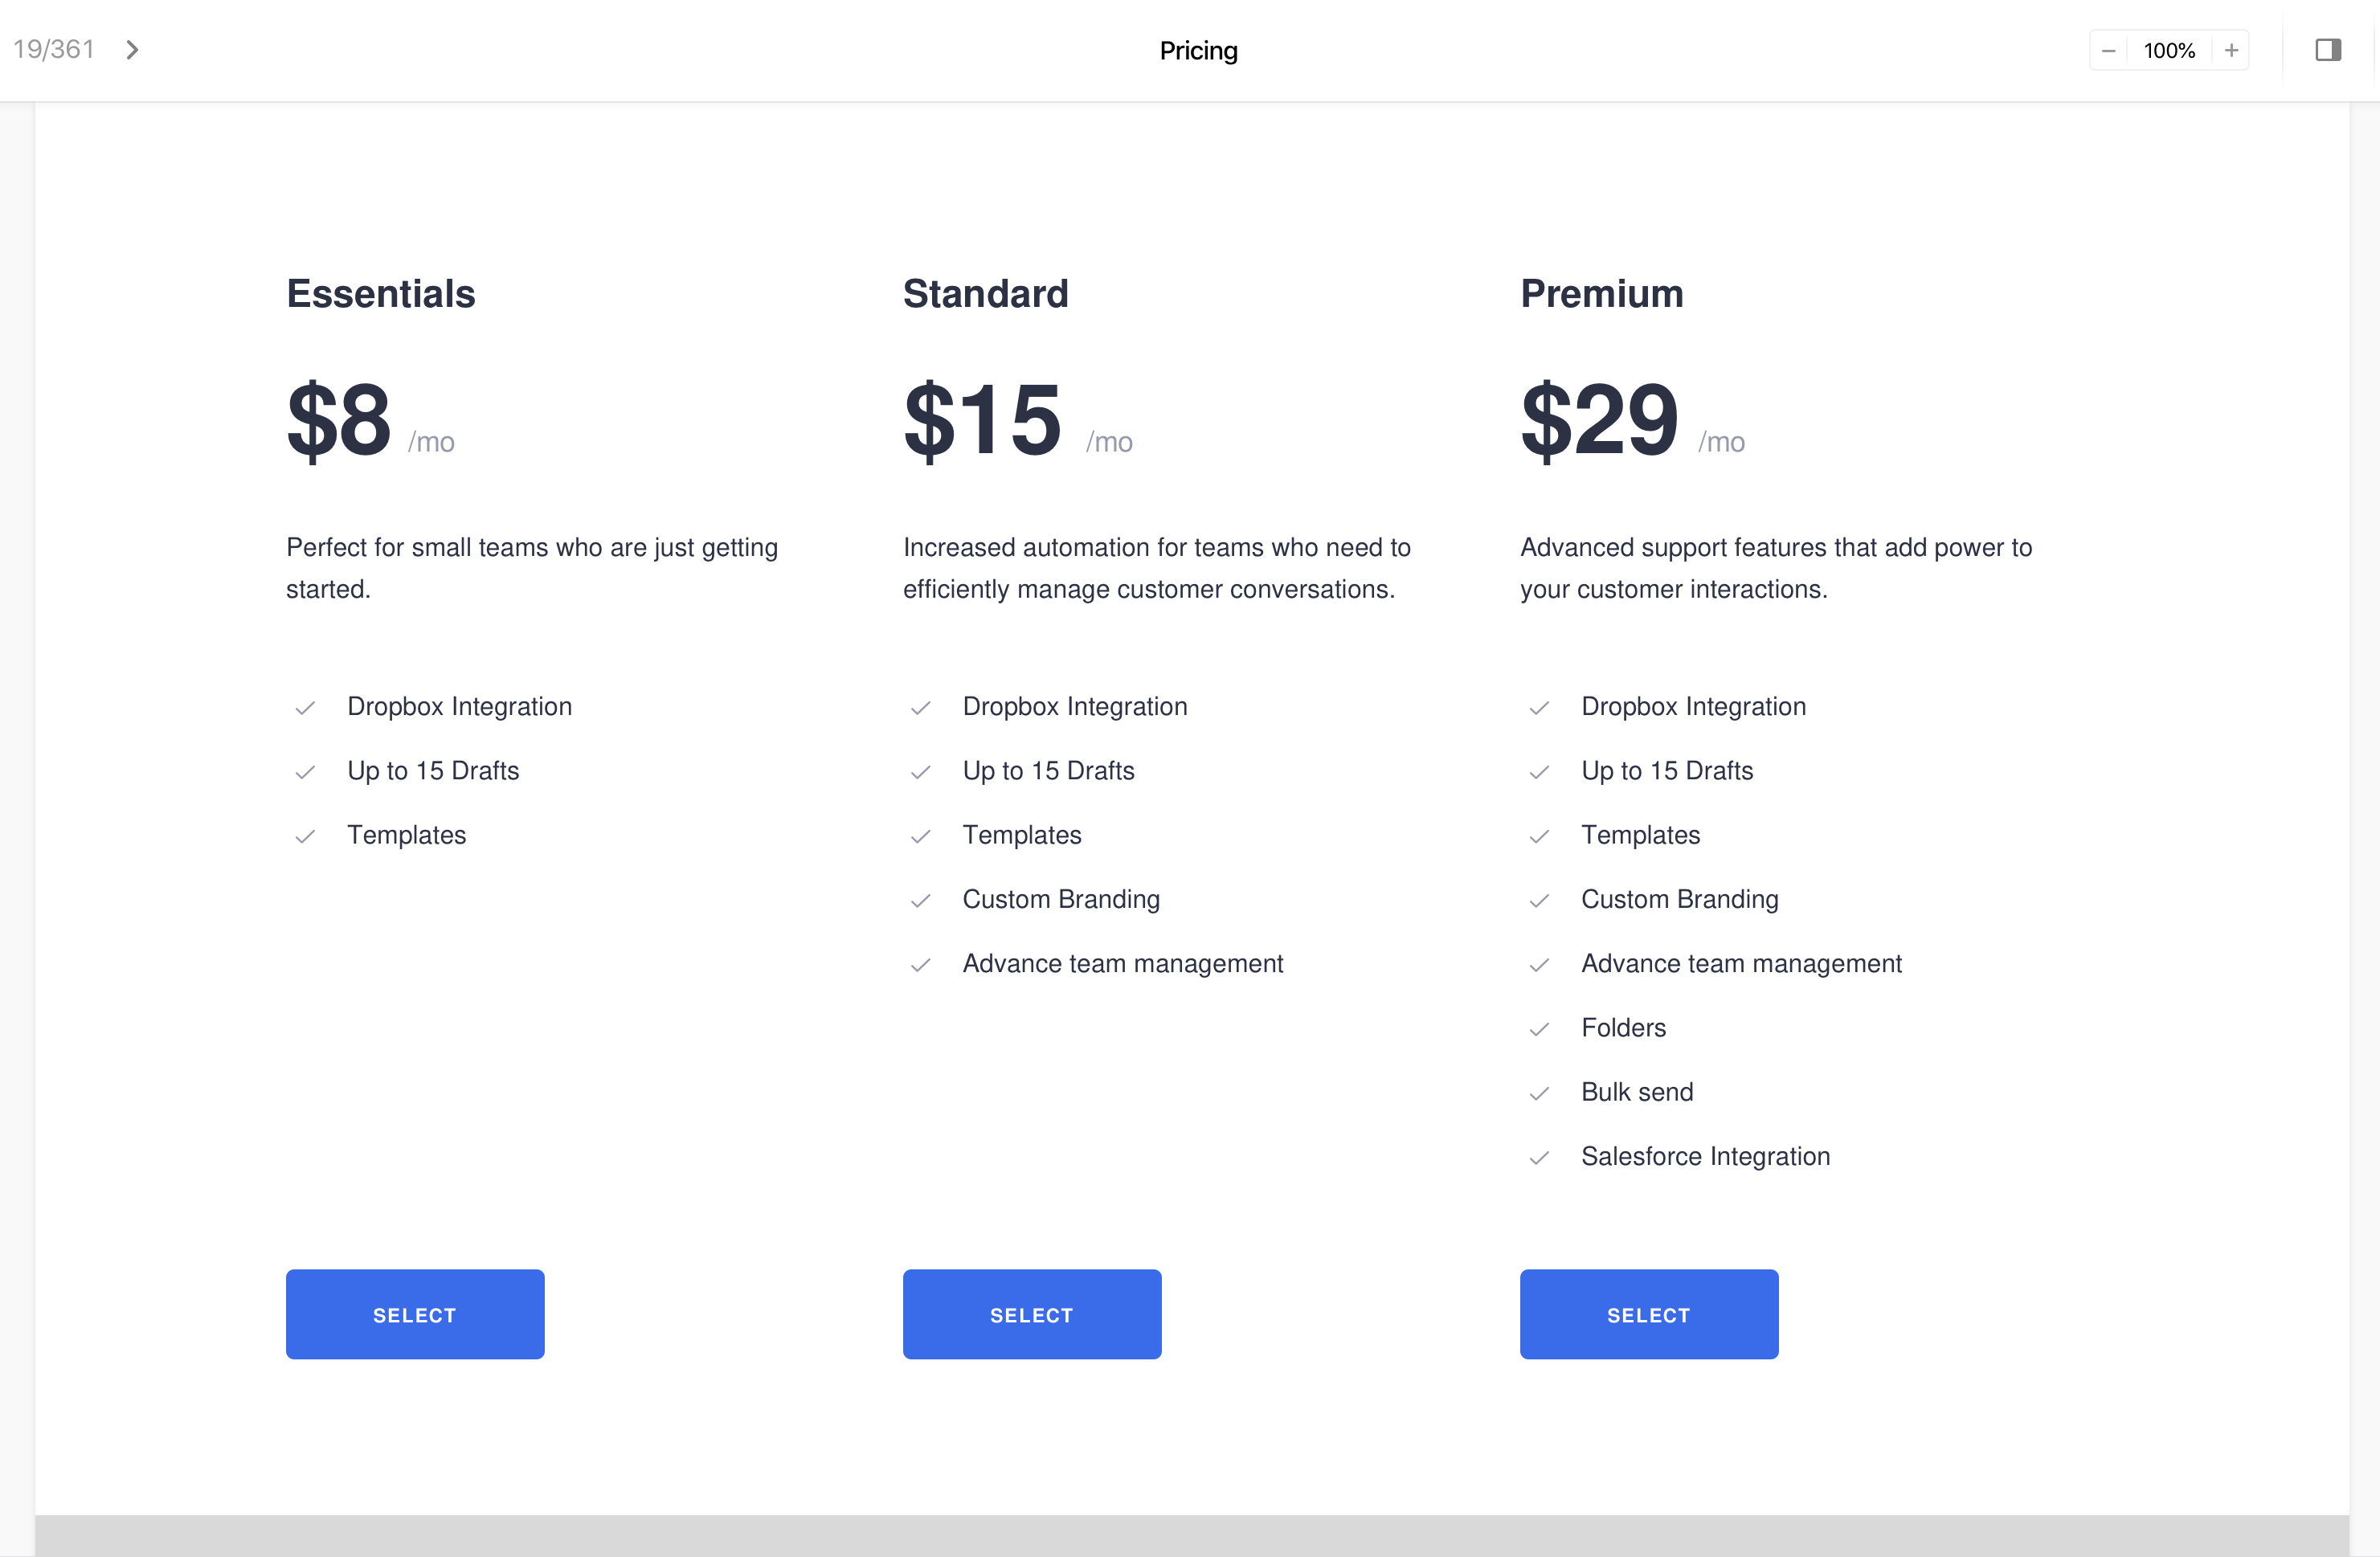Click the next page chevron arrow

coord(132,50)
